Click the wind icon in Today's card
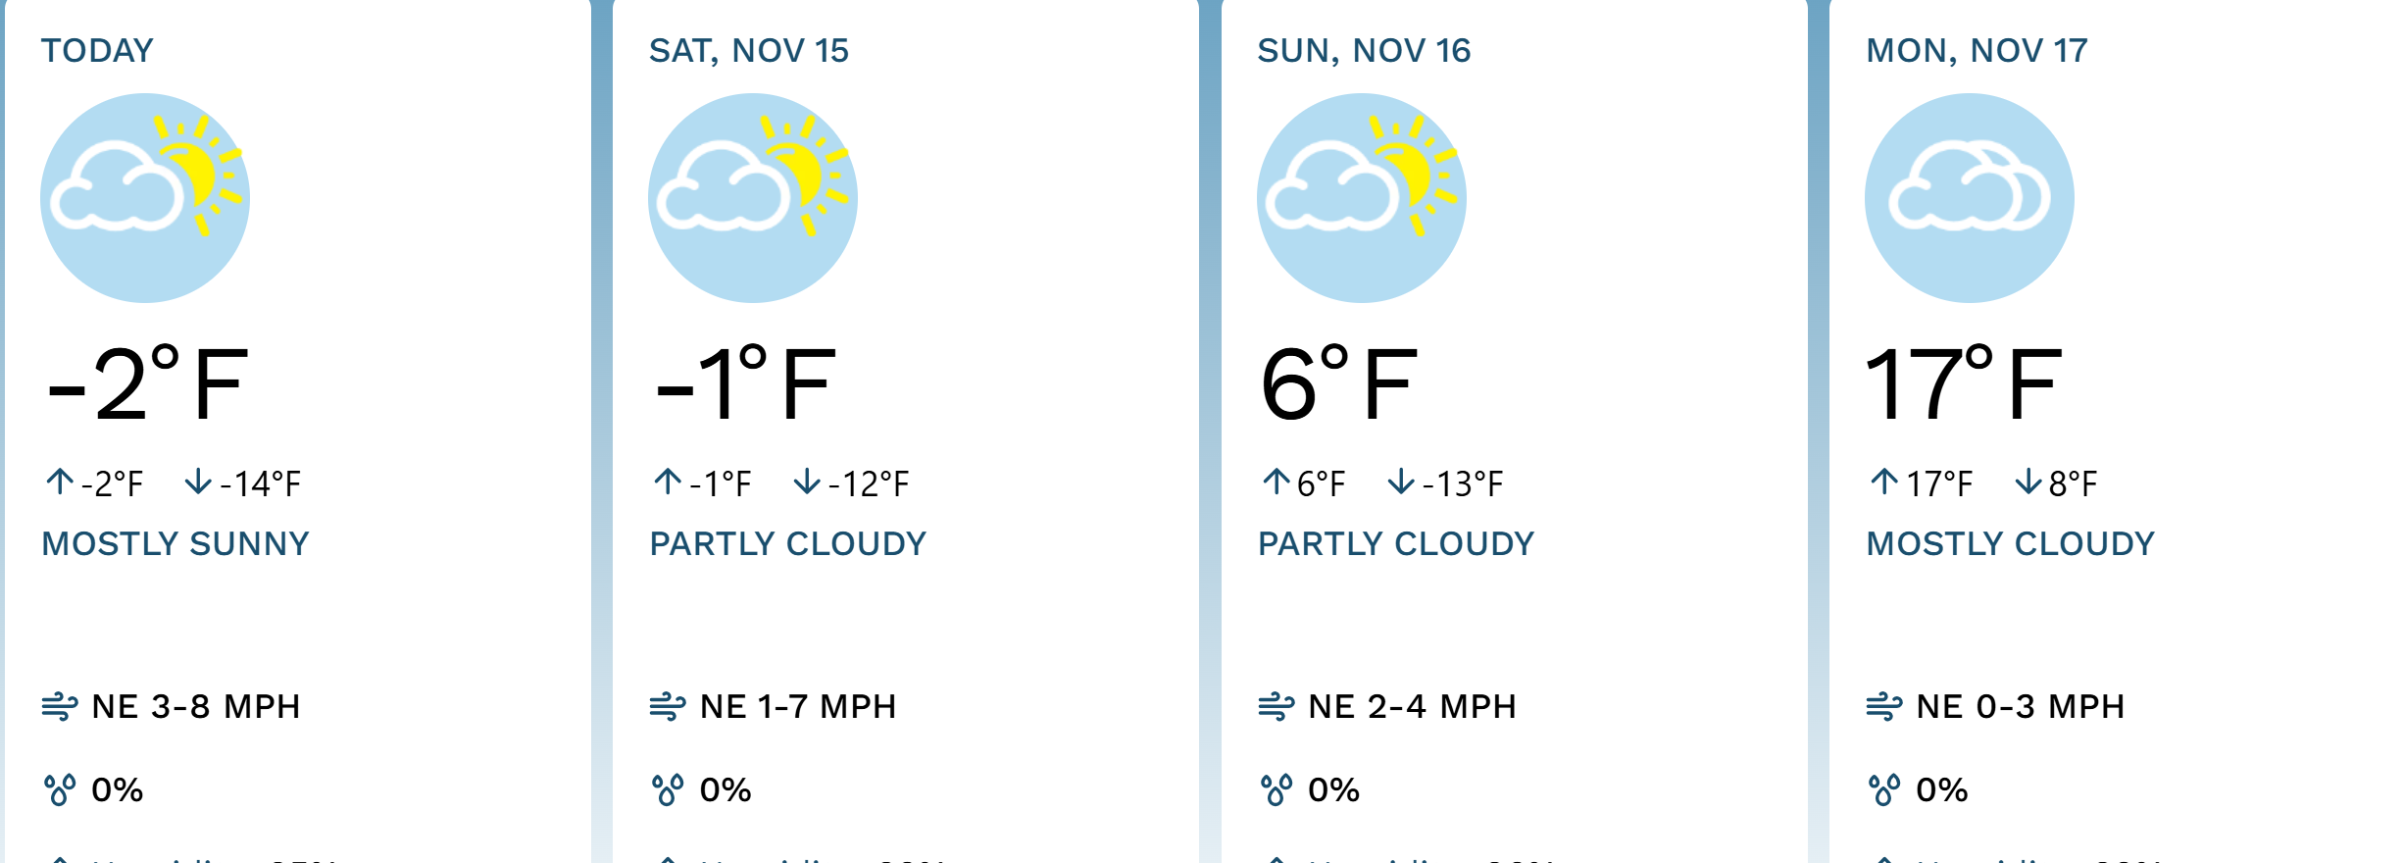This screenshot has height=863, width=2403. (59, 707)
